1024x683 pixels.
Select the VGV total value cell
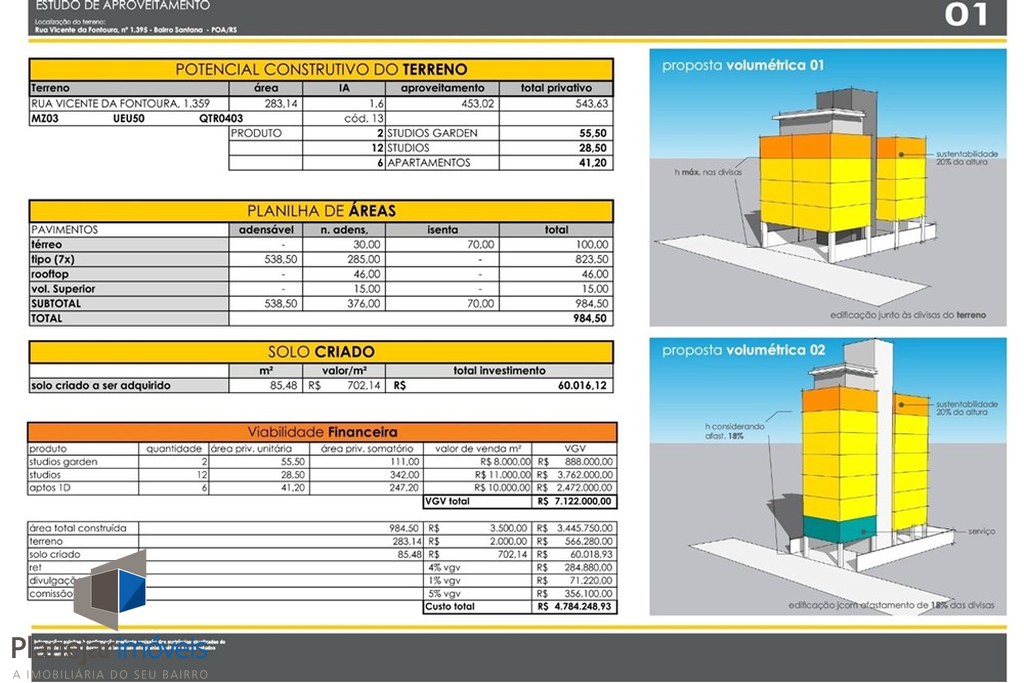[x=575, y=501]
